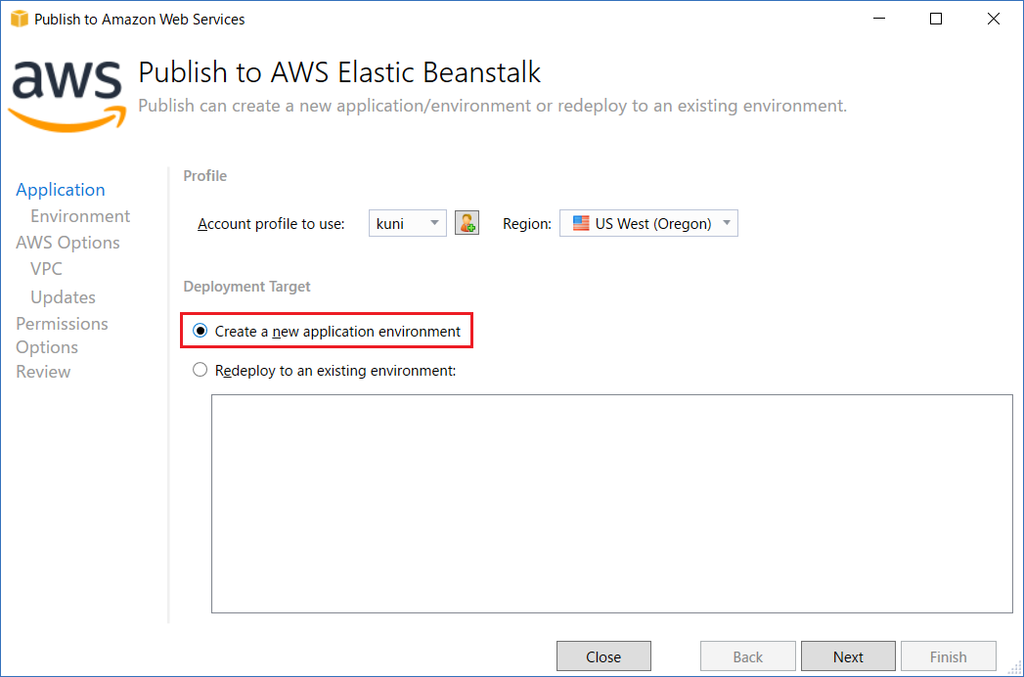Click the 'Account profile to use:' label
The height and width of the screenshot is (677, 1024).
271,224
